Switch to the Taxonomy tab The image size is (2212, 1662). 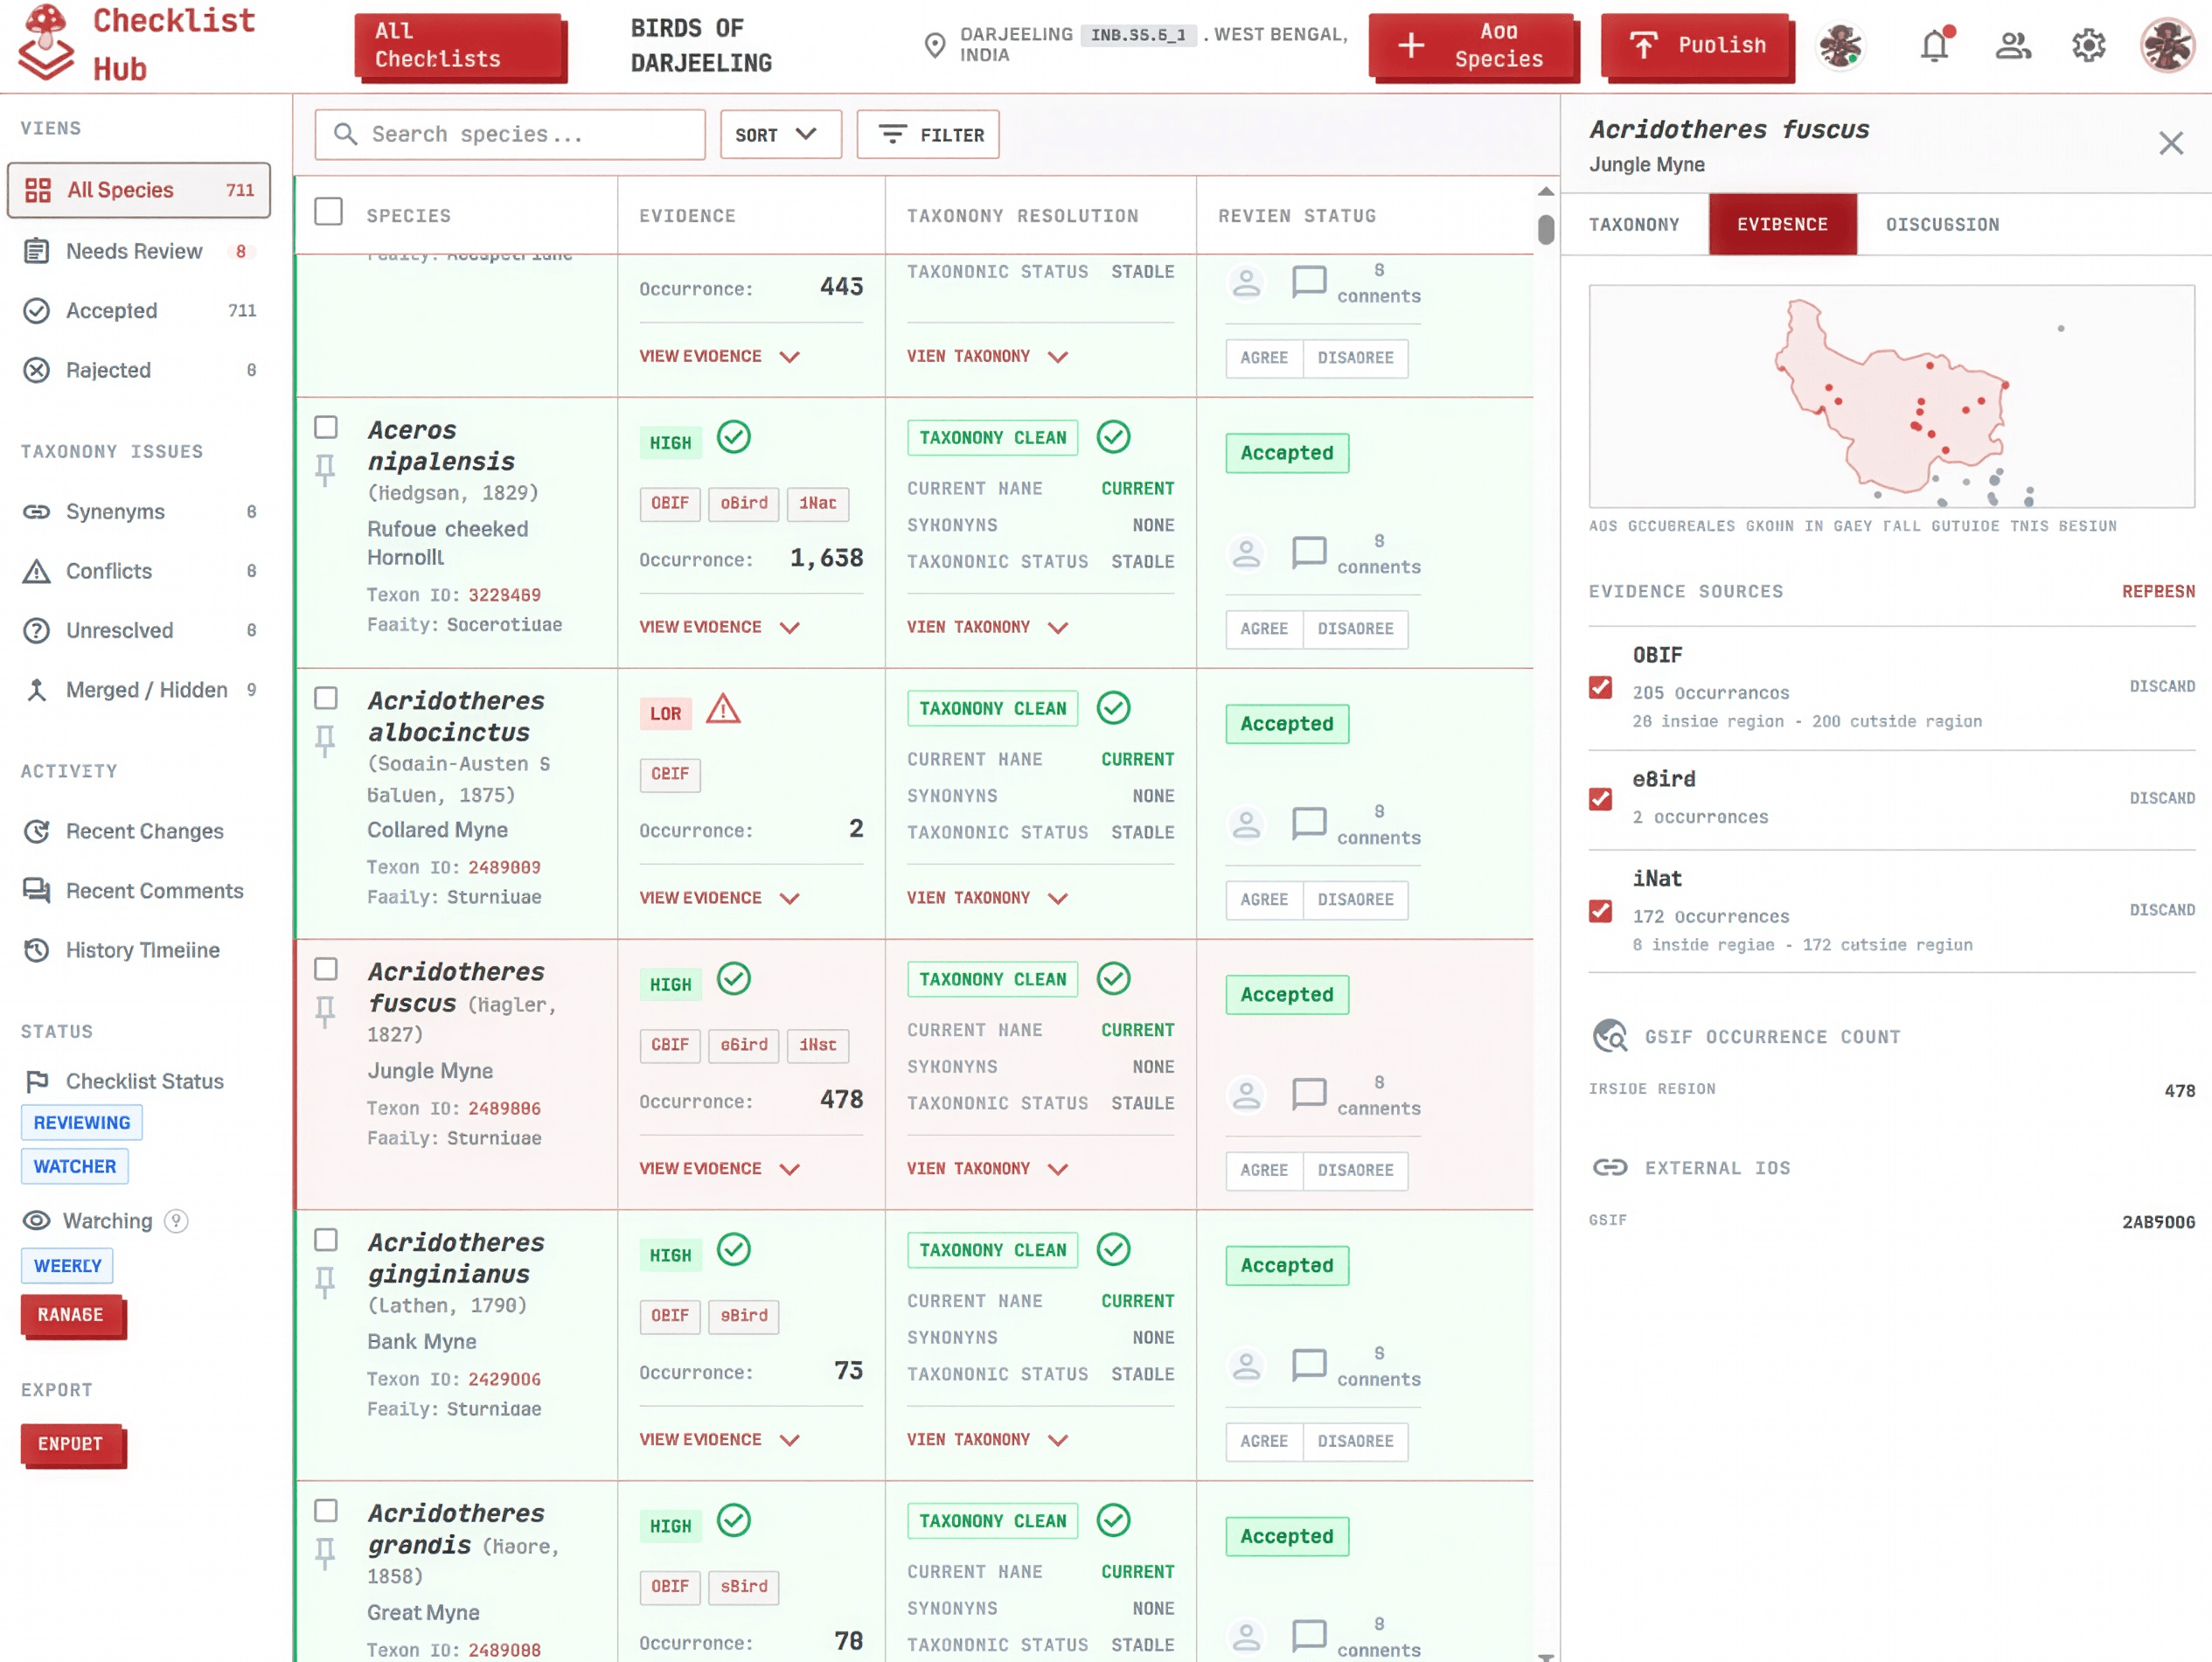click(1634, 225)
